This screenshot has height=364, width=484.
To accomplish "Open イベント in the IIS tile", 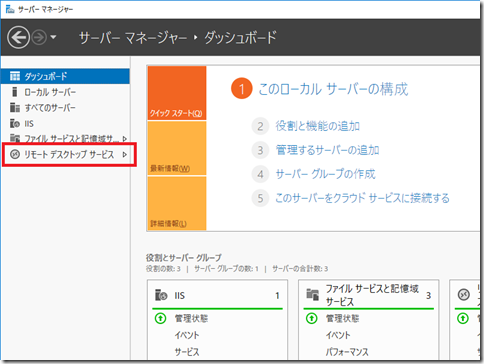I will point(187,335).
